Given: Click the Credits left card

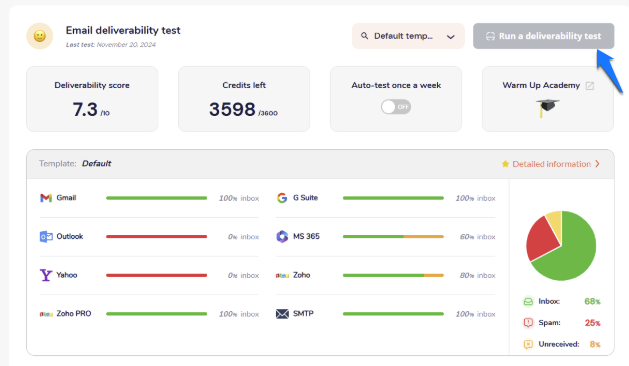Looking at the screenshot, I should [244, 99].
